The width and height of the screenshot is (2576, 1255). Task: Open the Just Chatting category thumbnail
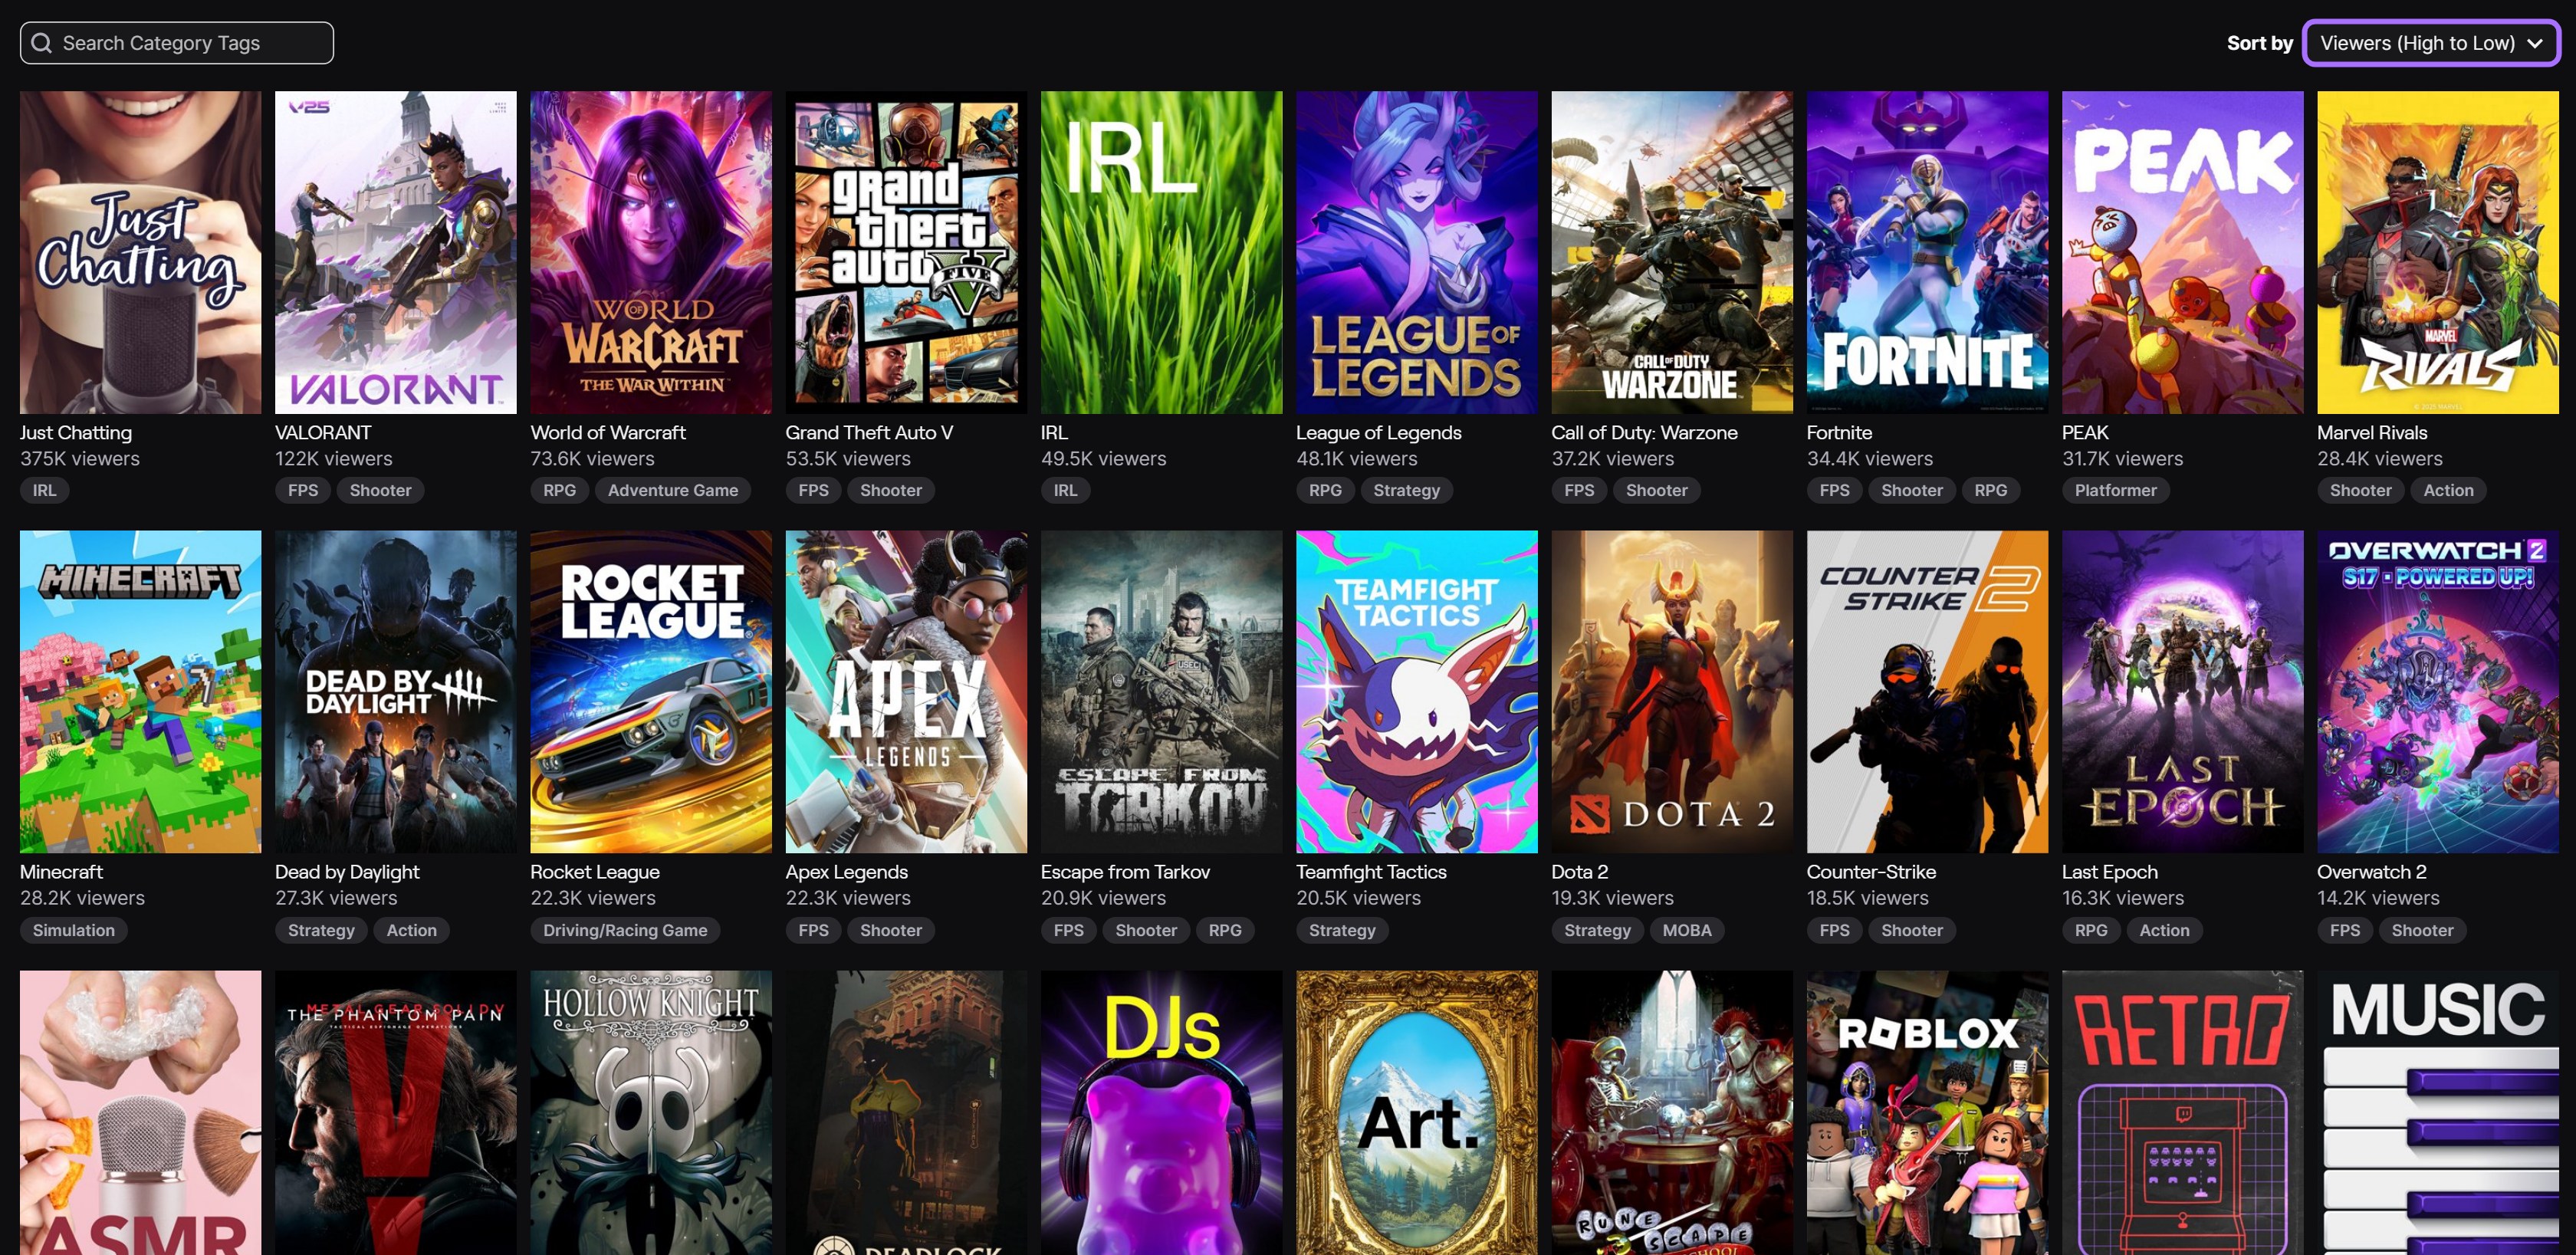point(140,252)
